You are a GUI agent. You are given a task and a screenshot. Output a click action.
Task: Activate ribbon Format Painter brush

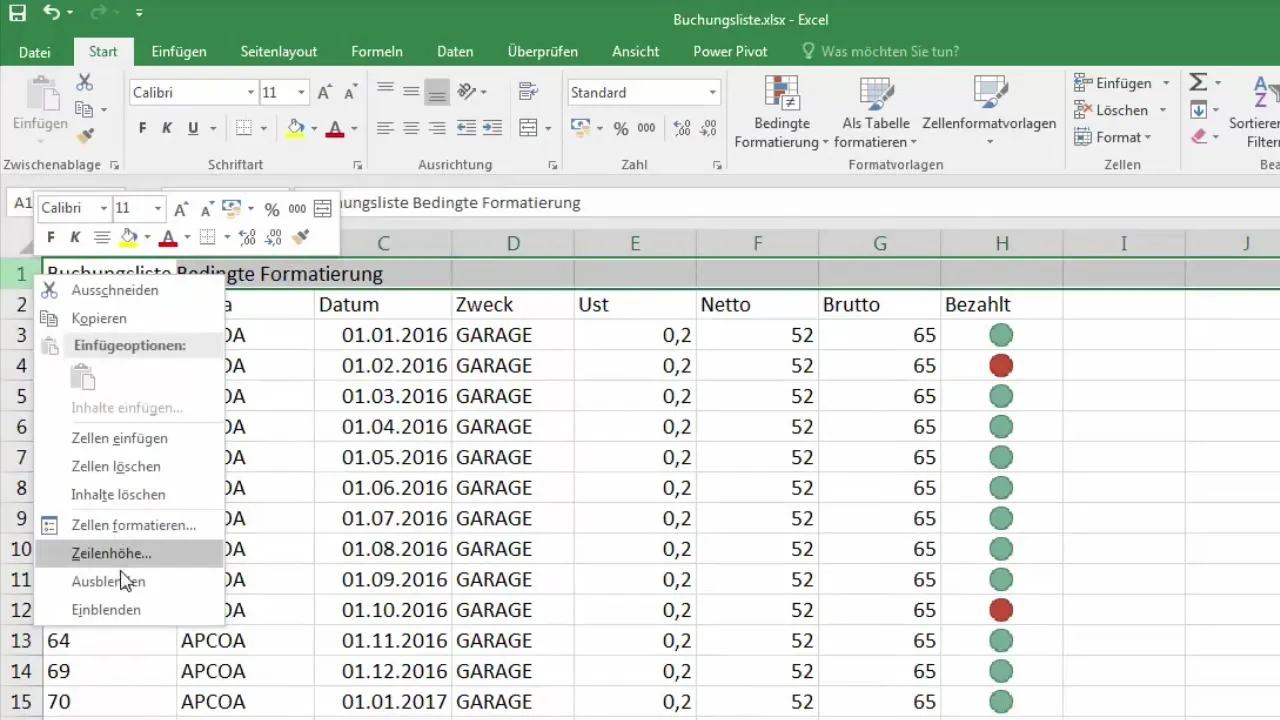coord(85,135)
